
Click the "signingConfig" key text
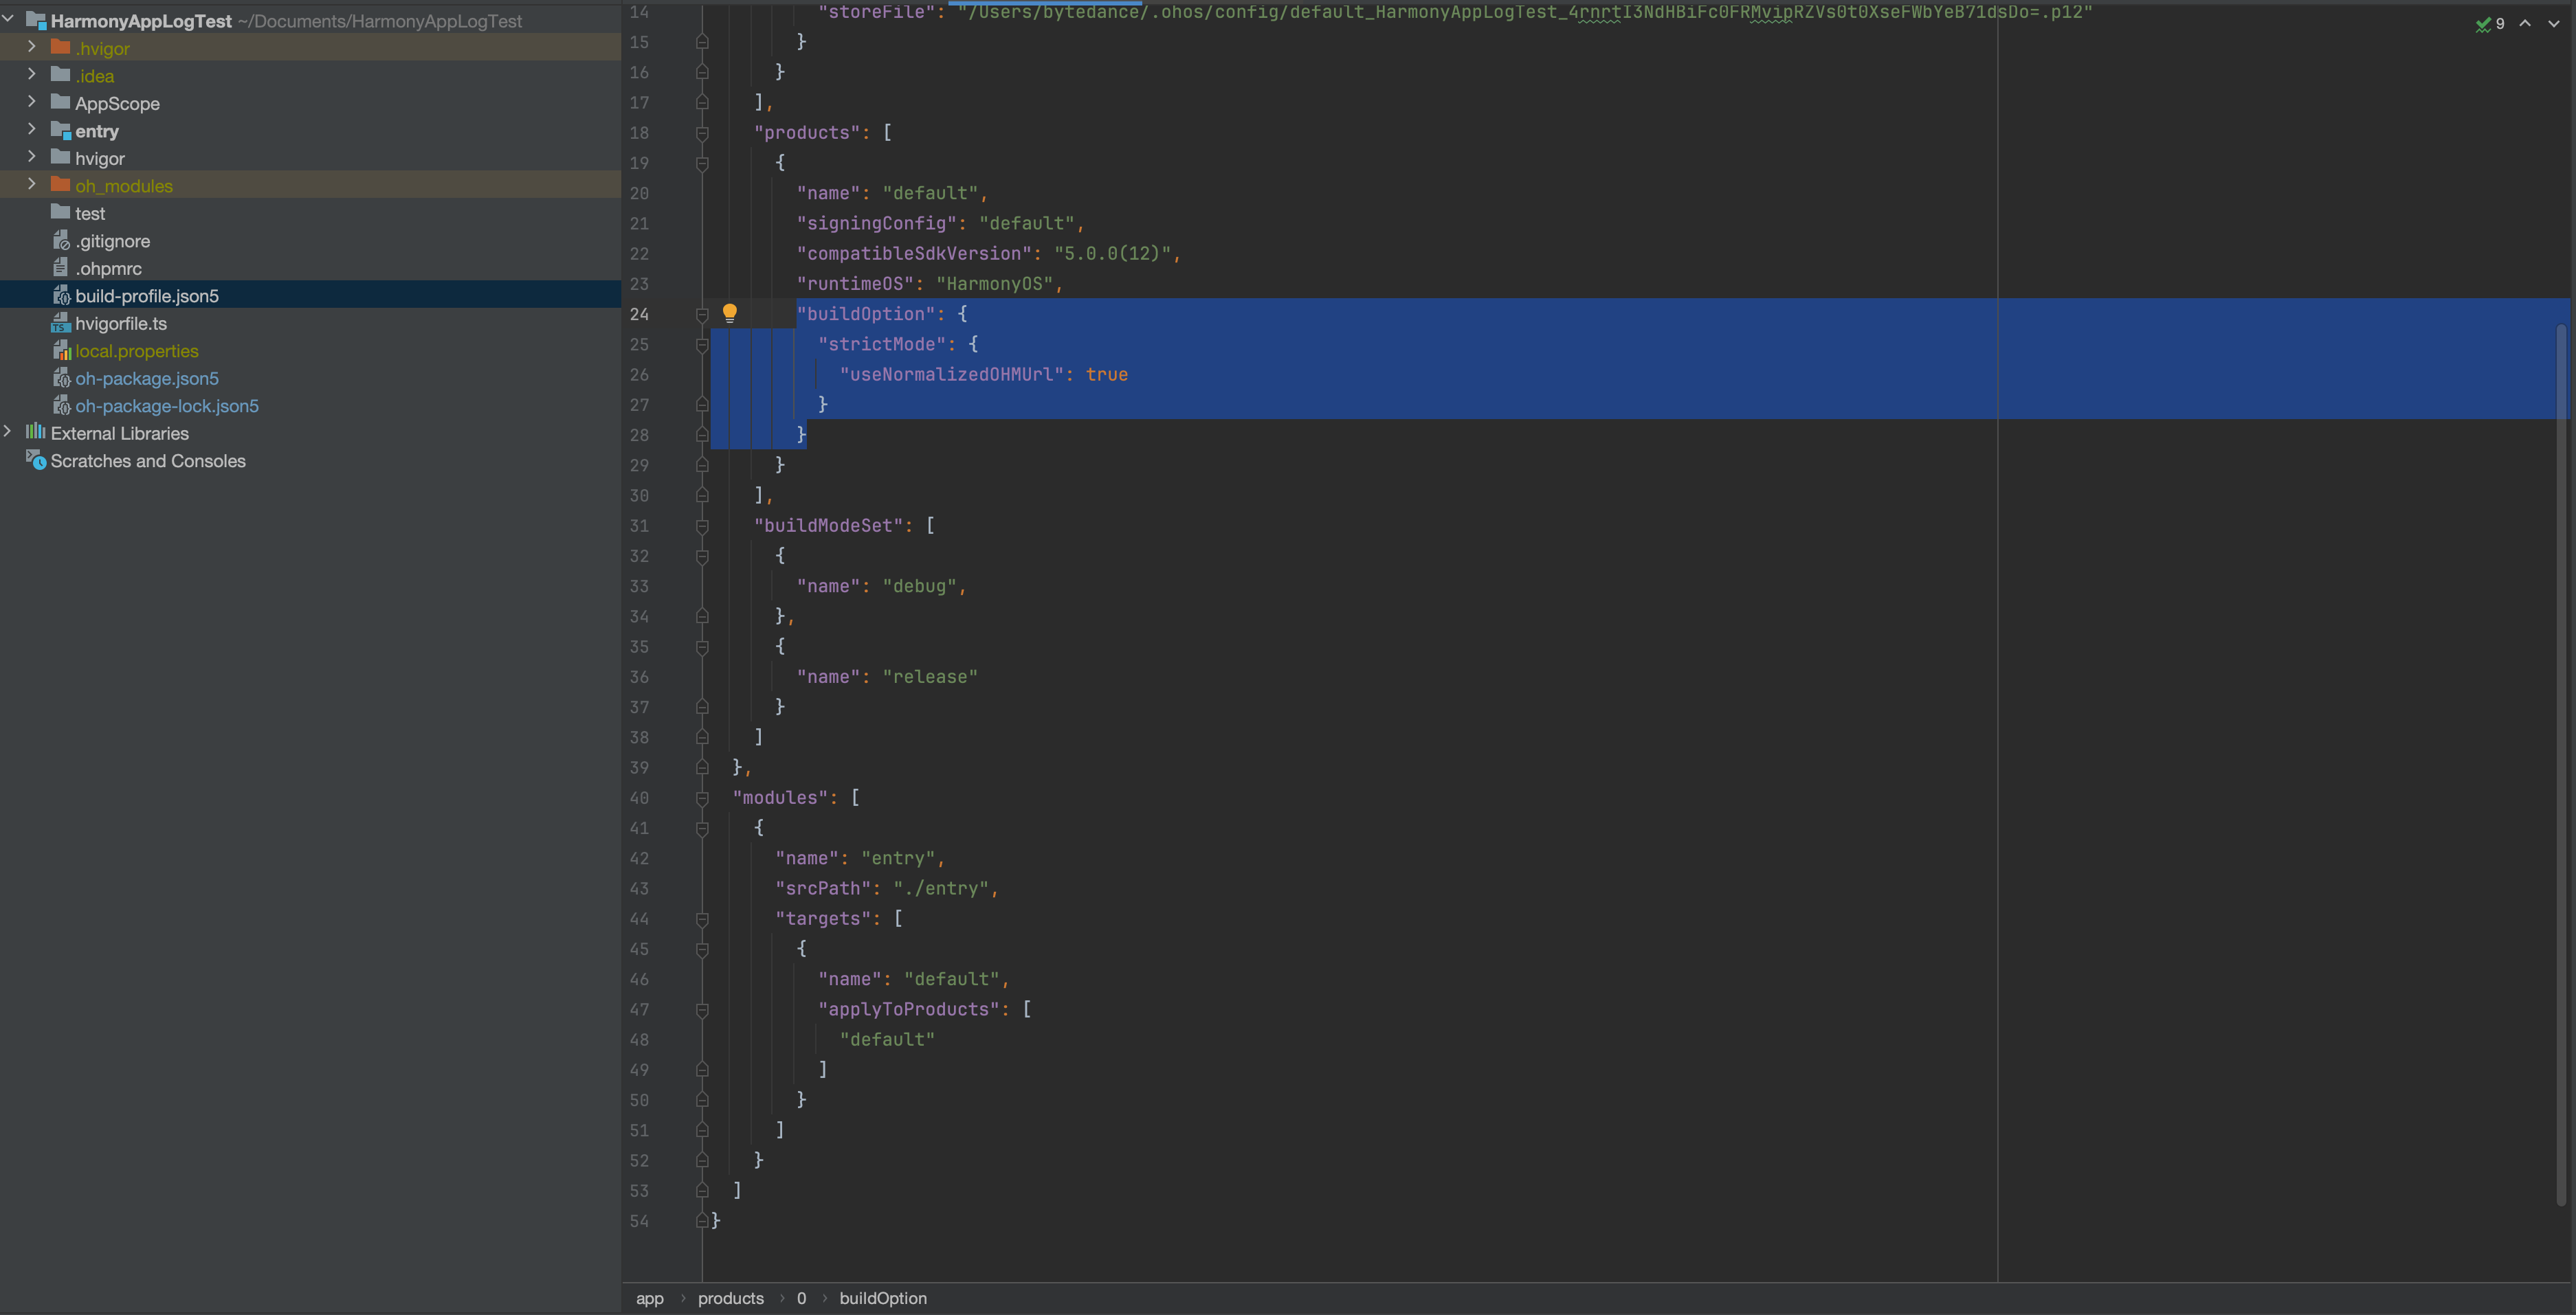pos(876,223)
